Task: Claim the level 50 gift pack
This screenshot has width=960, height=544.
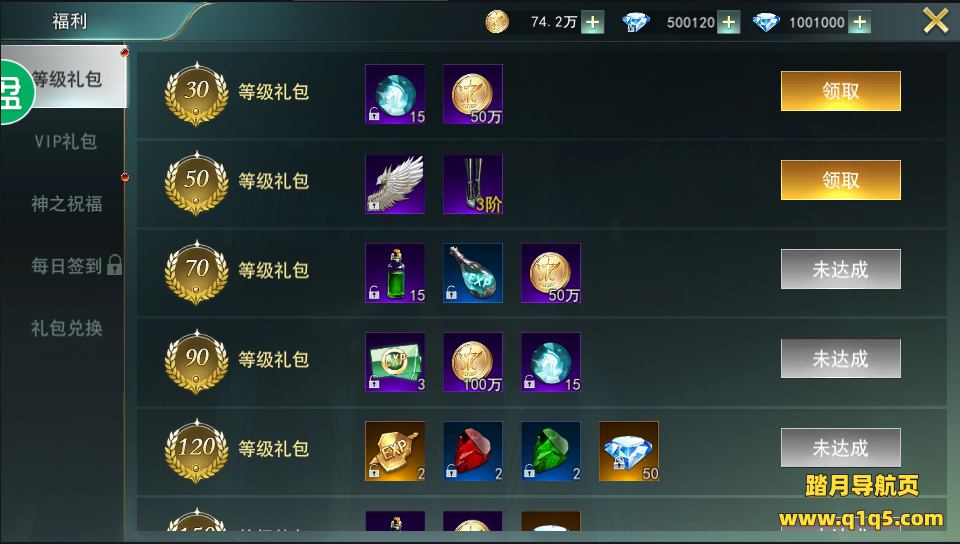Action: pyautogui.click(x=840, y=180)
